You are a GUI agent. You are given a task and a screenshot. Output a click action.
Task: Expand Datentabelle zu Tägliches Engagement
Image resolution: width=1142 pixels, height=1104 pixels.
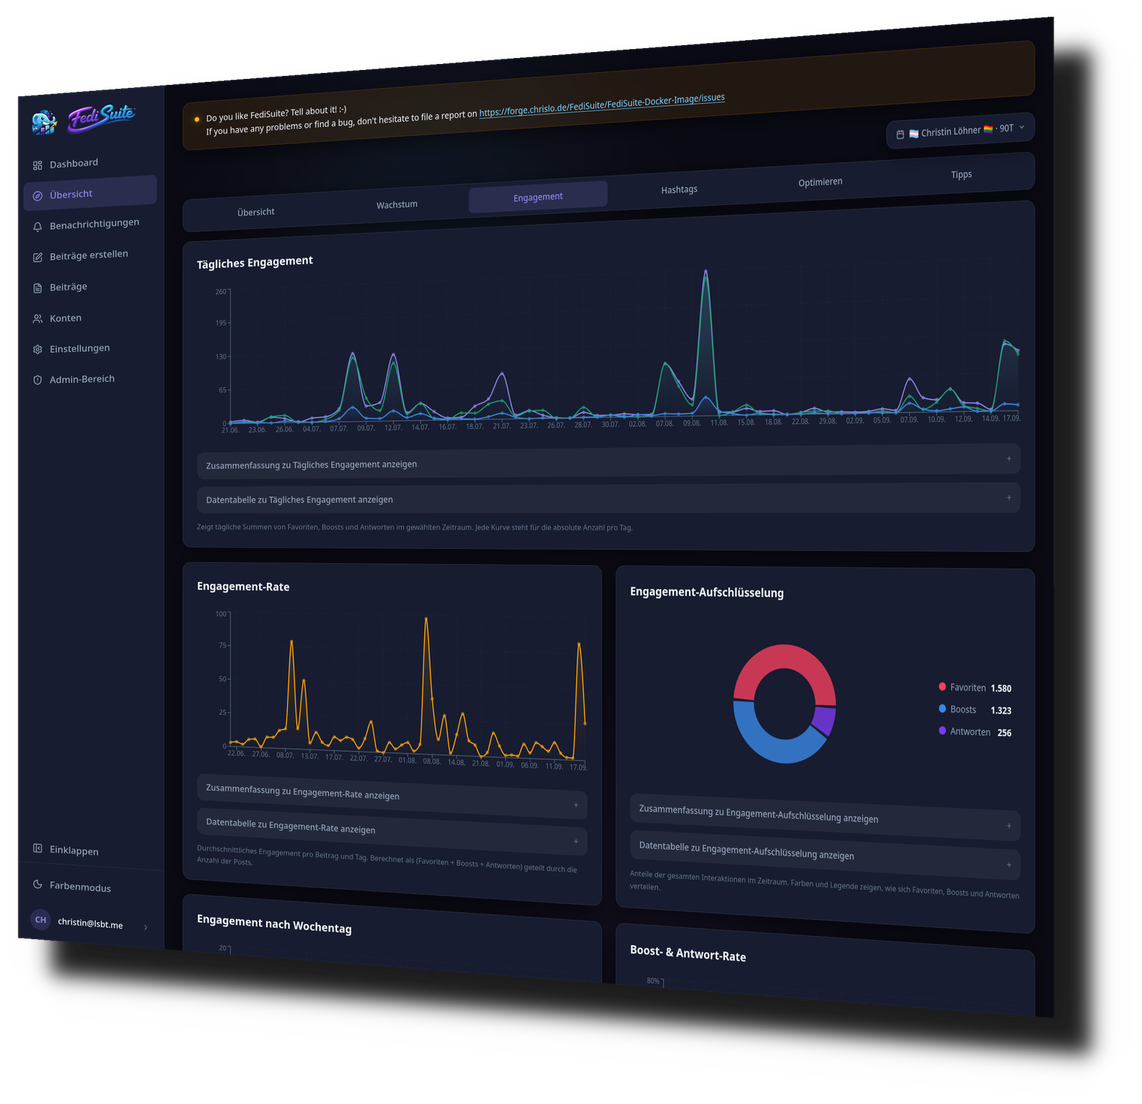tap(608, 499)
